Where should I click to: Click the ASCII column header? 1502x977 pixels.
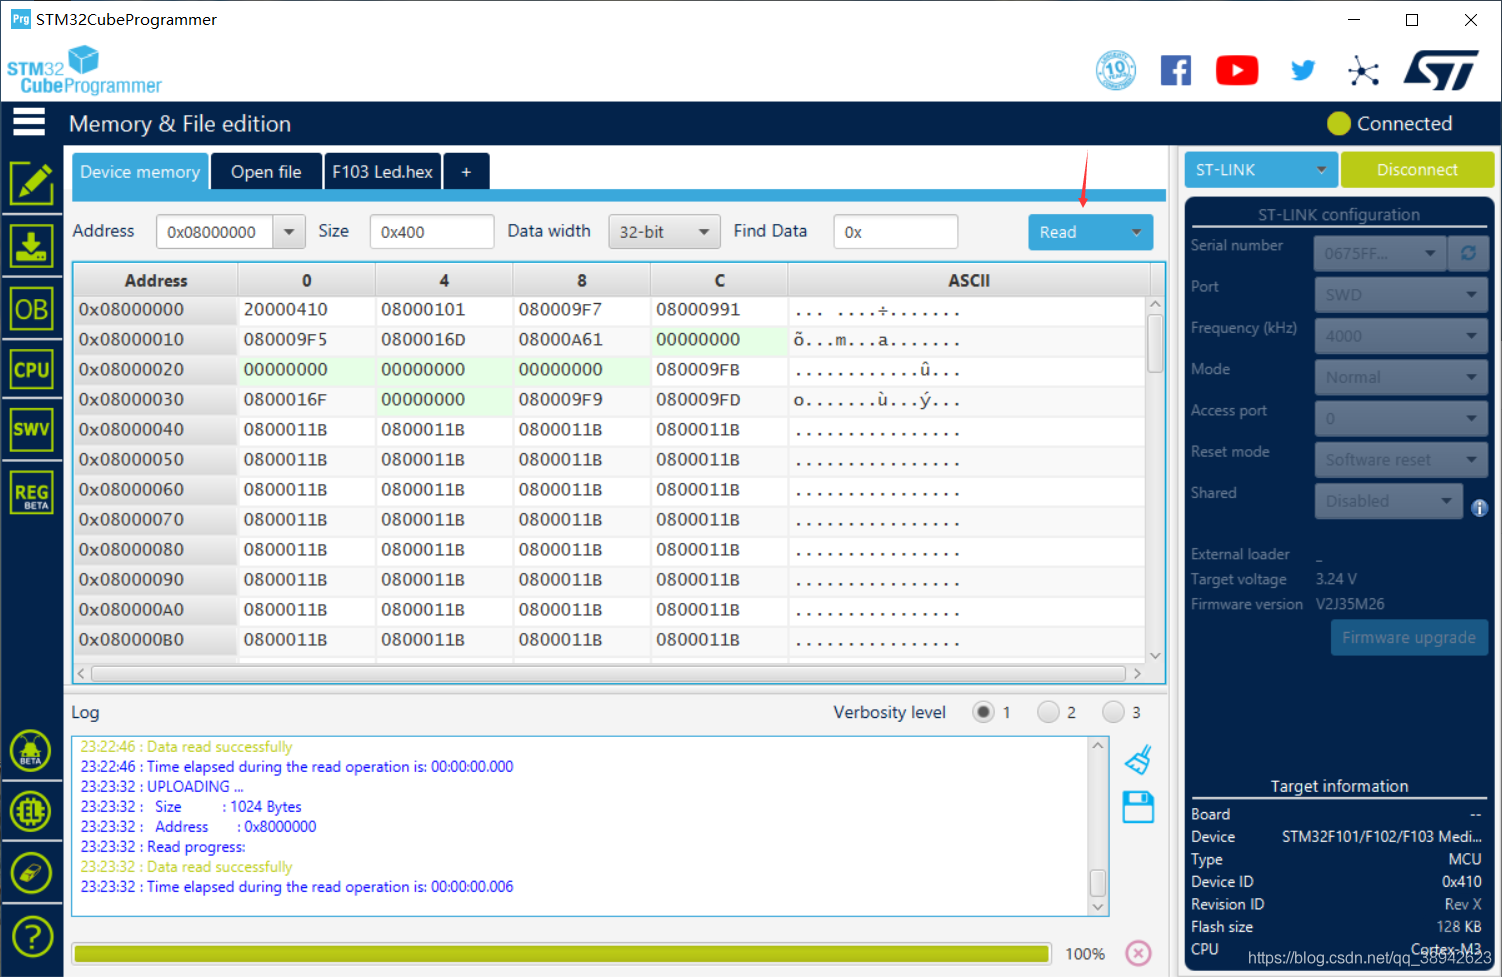[x=968, y=281]
